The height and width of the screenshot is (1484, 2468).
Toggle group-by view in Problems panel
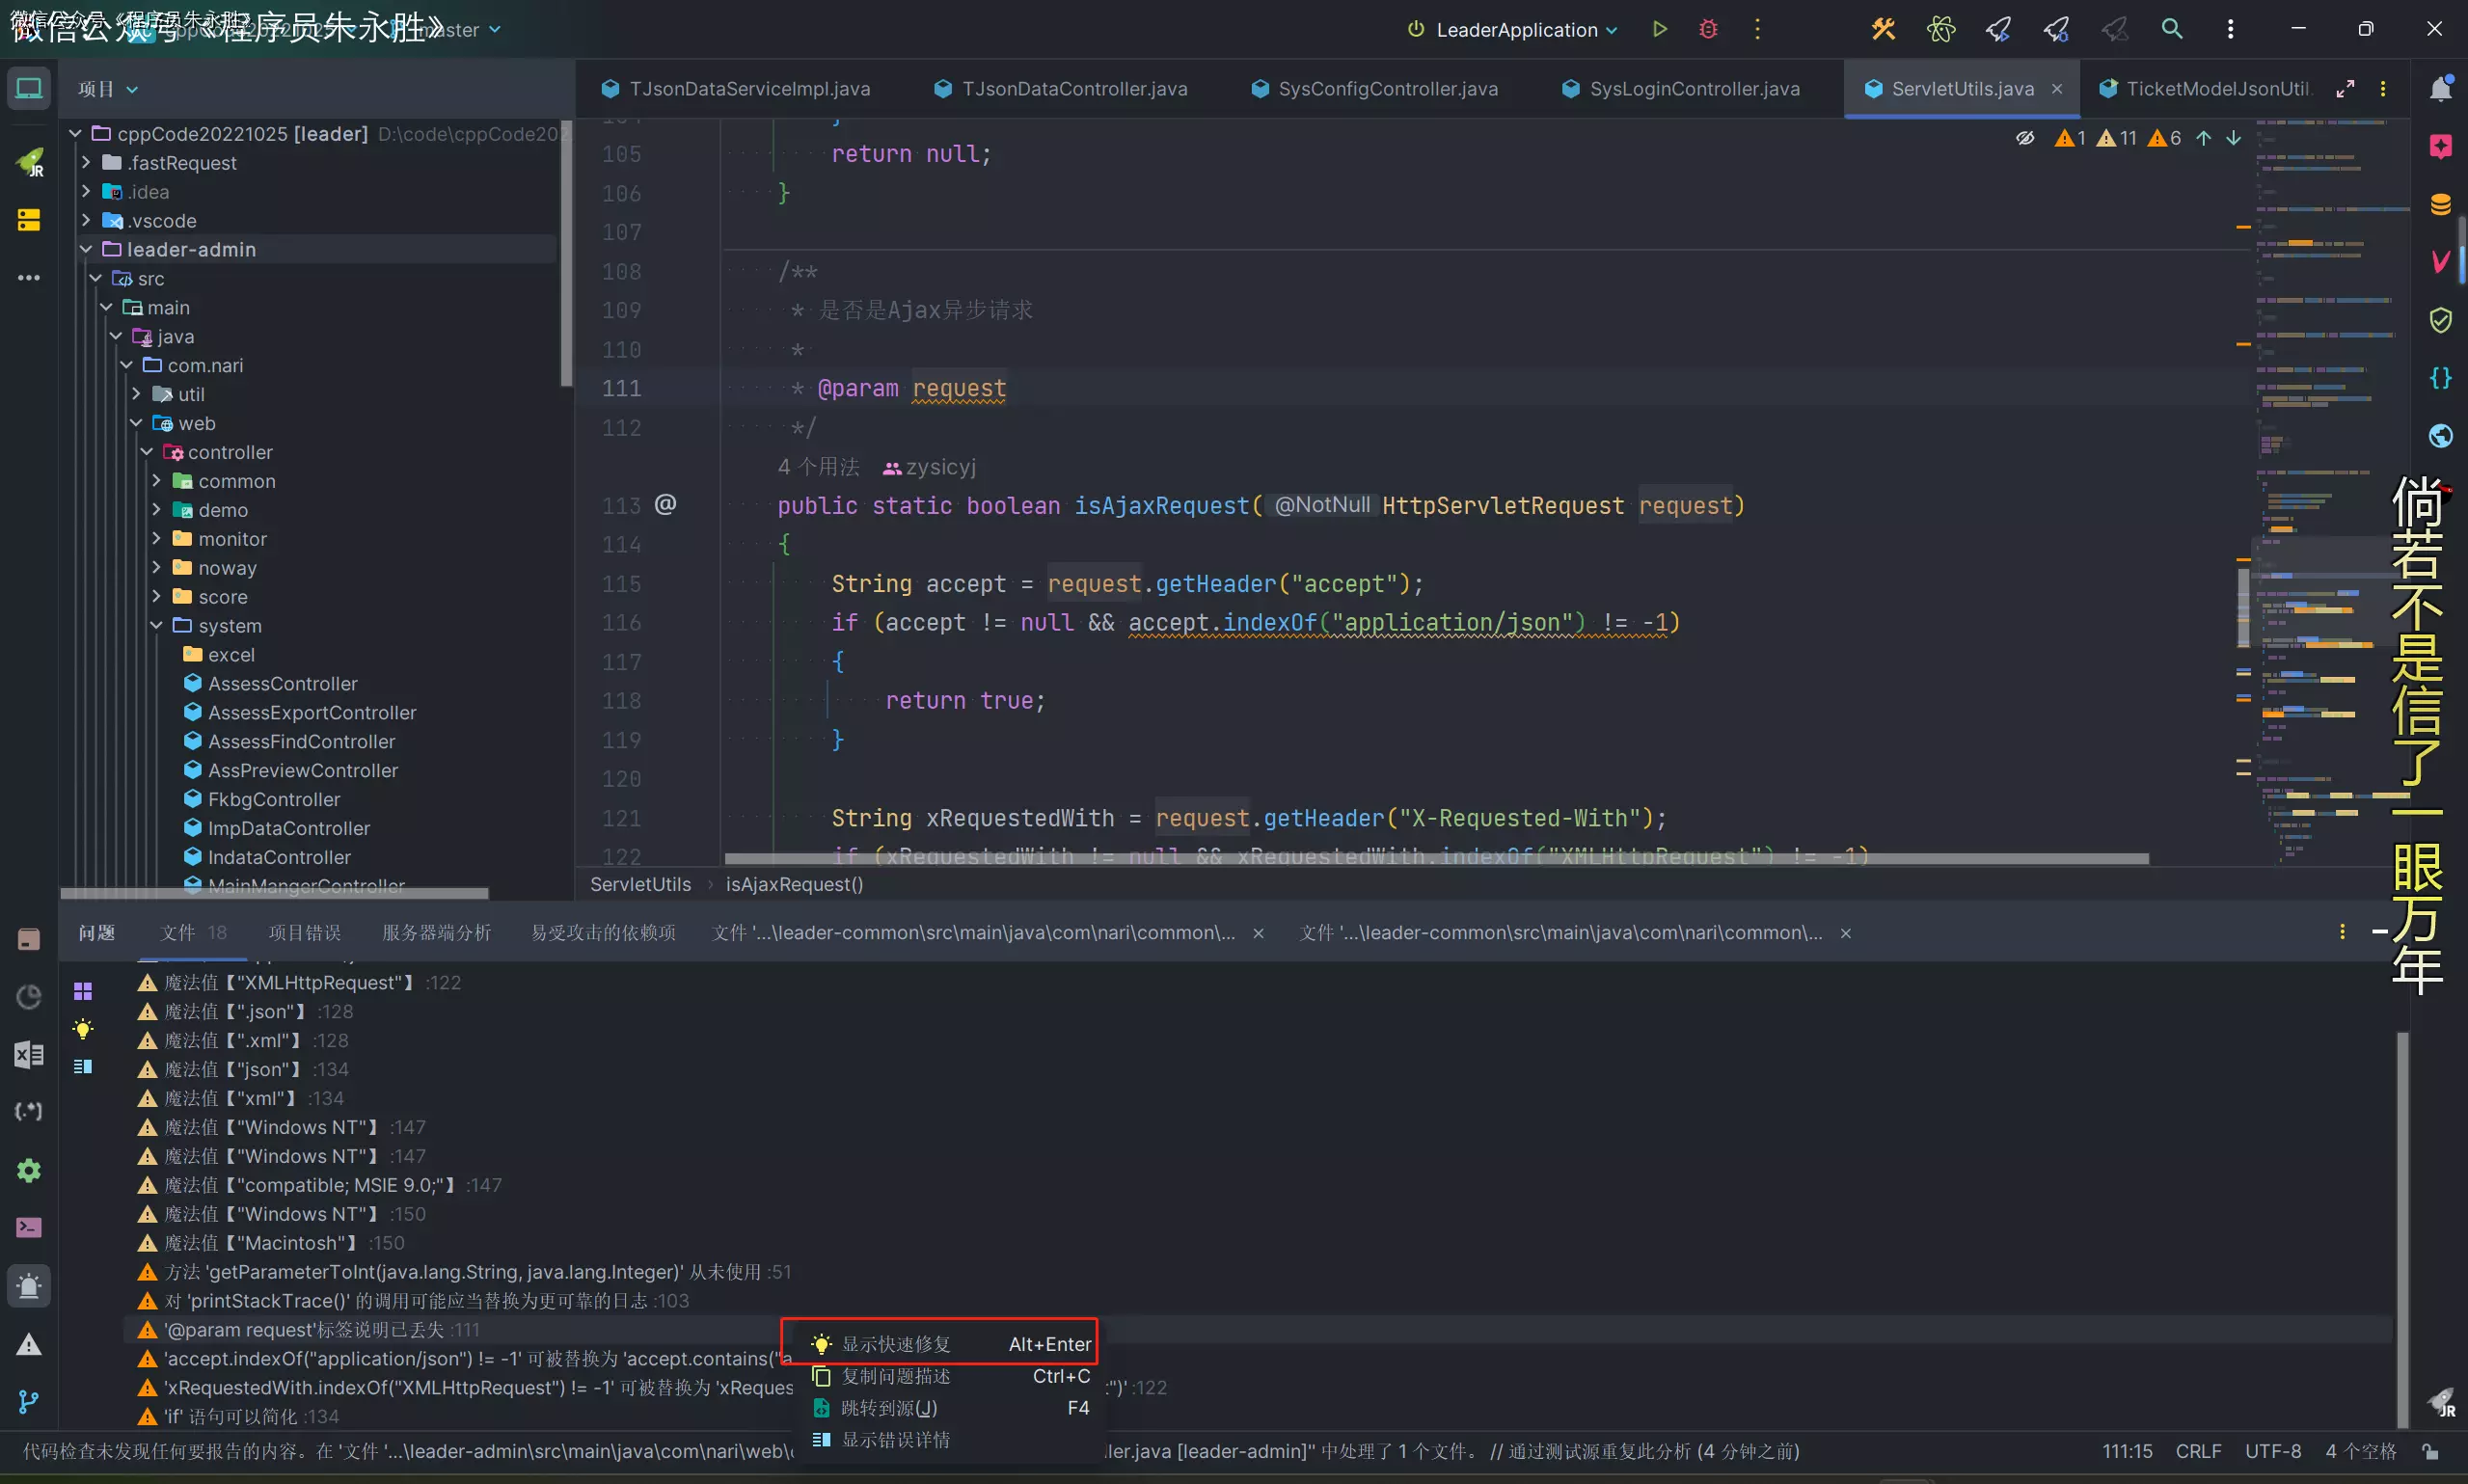(83, 990)
